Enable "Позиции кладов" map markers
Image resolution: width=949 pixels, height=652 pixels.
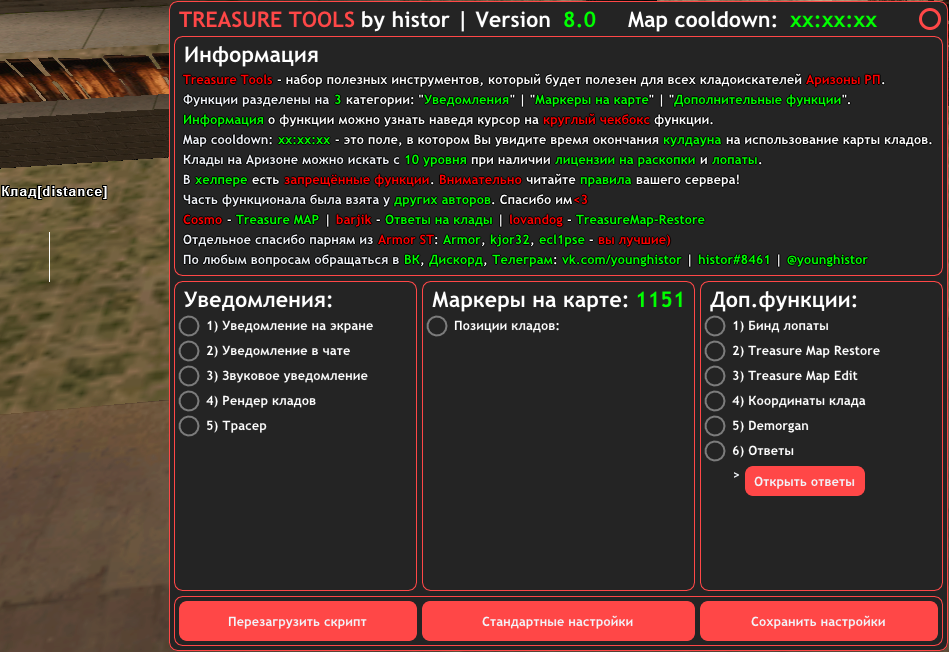tap(437, 326)
